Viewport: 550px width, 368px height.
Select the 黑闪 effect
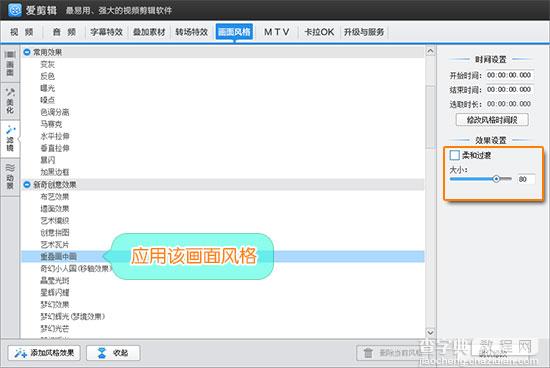pos(47,160)
